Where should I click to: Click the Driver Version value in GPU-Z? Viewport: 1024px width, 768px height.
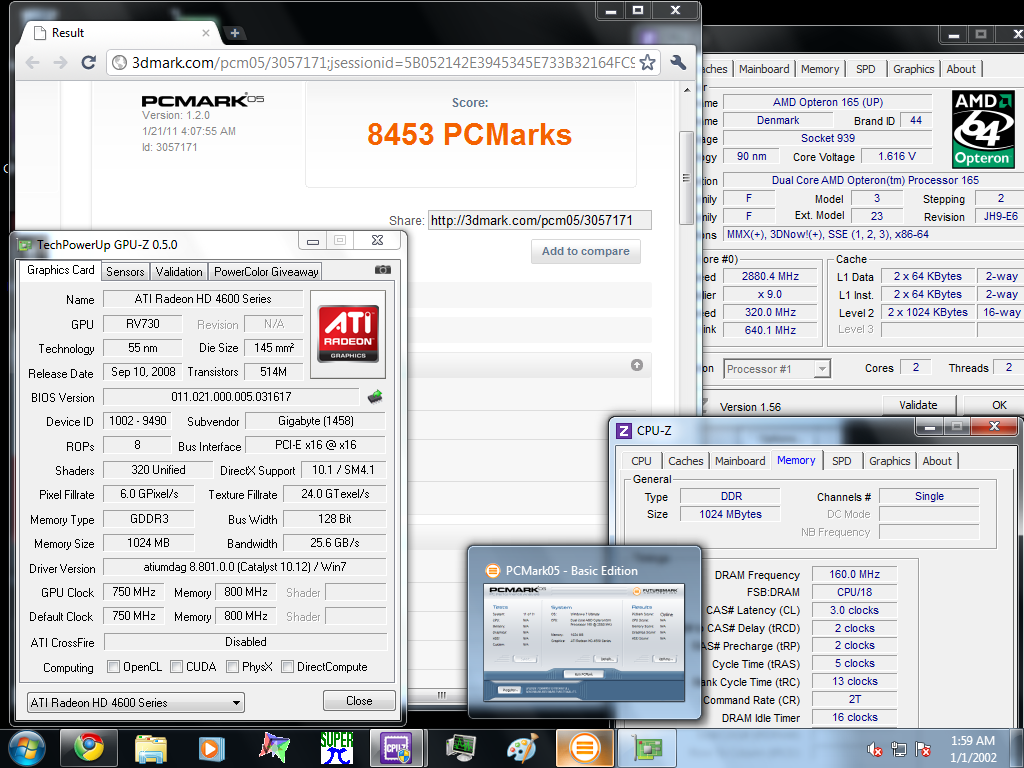(x=245, y=567)
